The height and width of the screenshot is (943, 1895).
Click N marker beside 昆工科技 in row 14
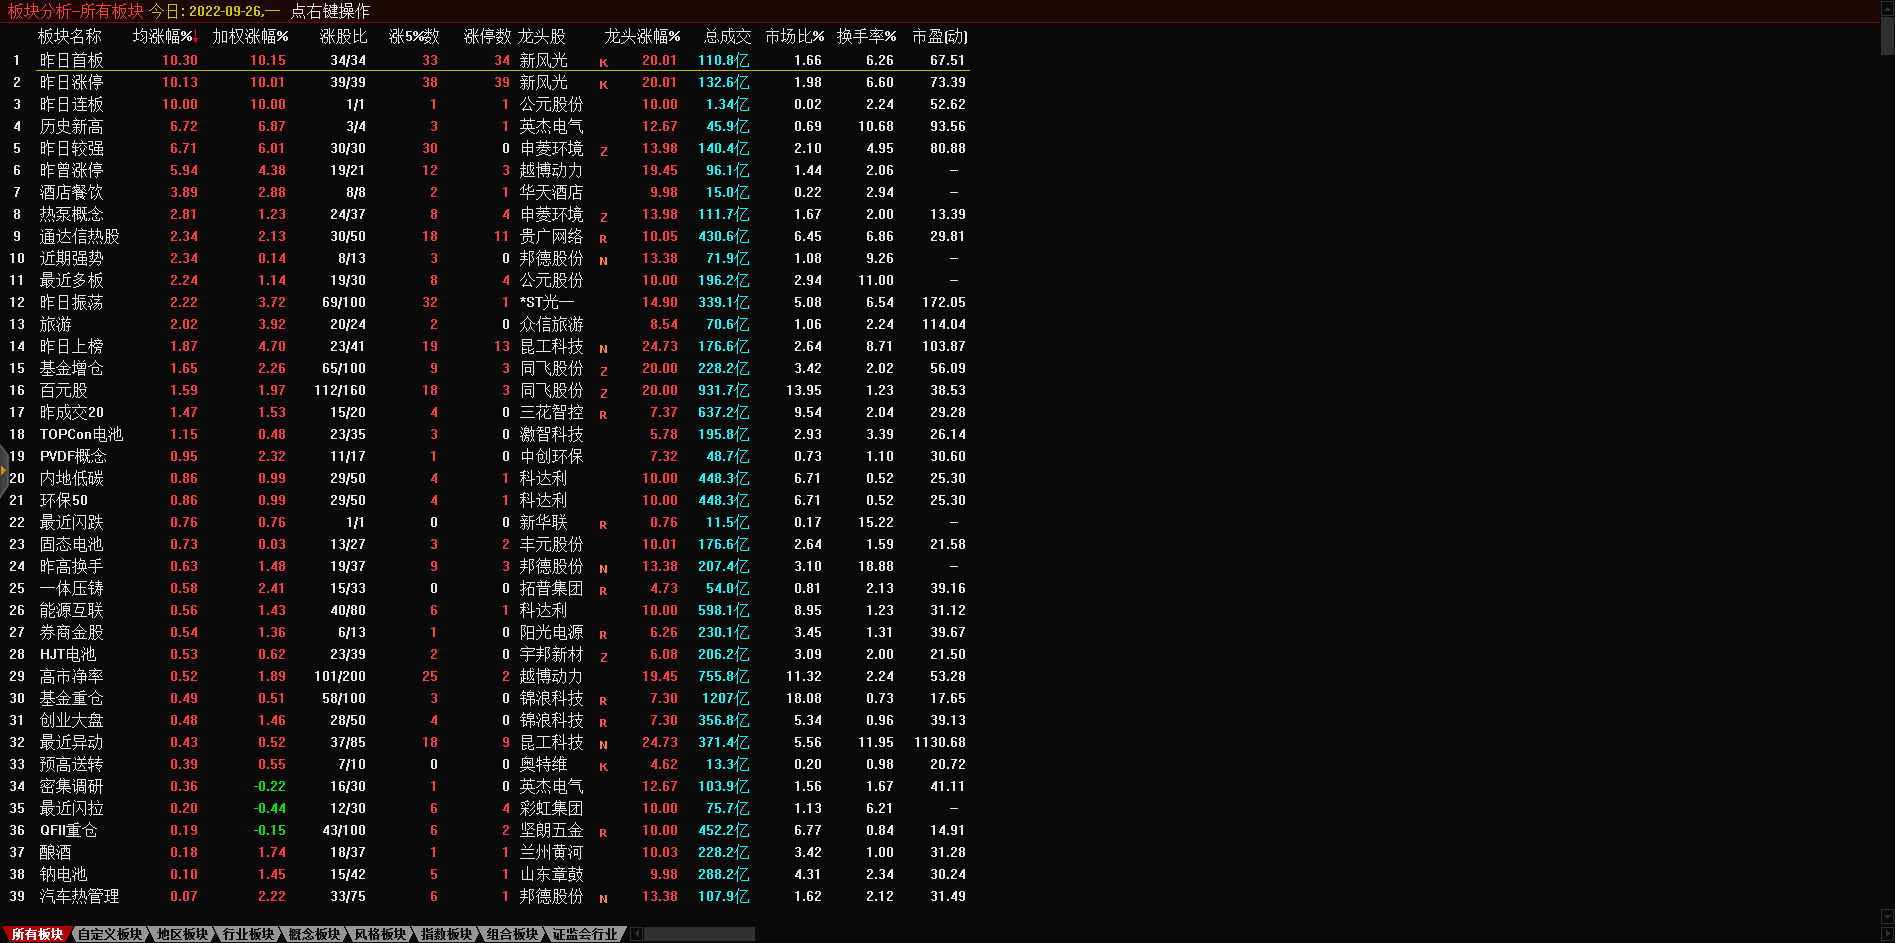pos(603,348)
